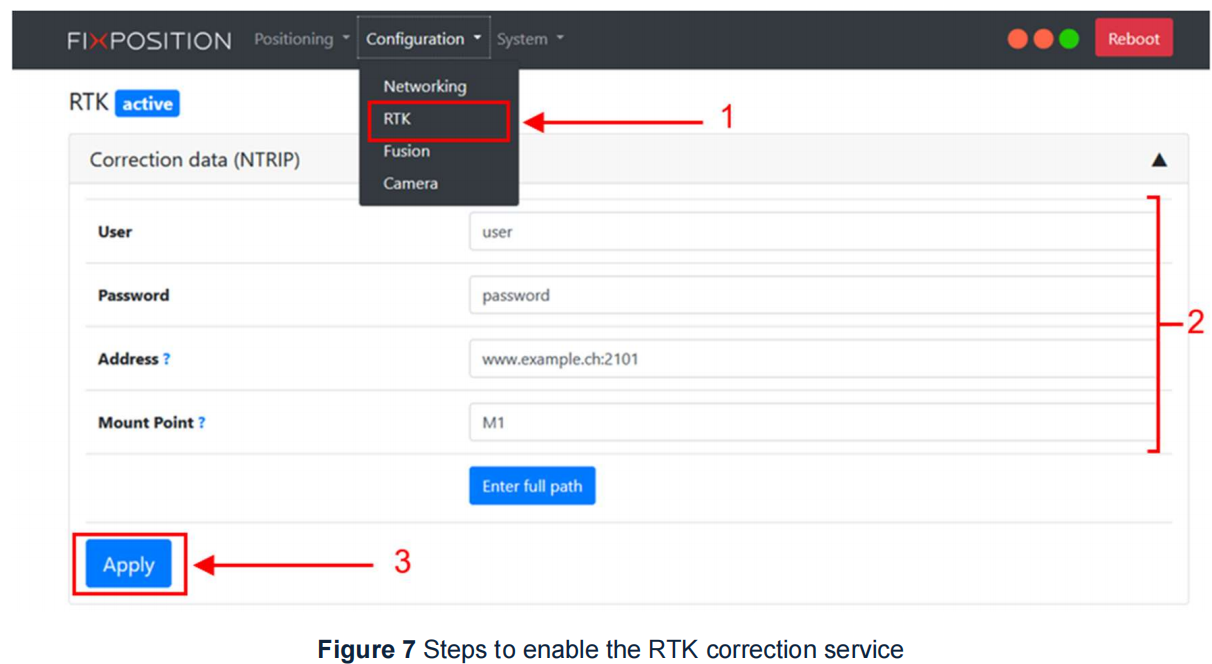Open the System dropdown menu

(522, 38)
